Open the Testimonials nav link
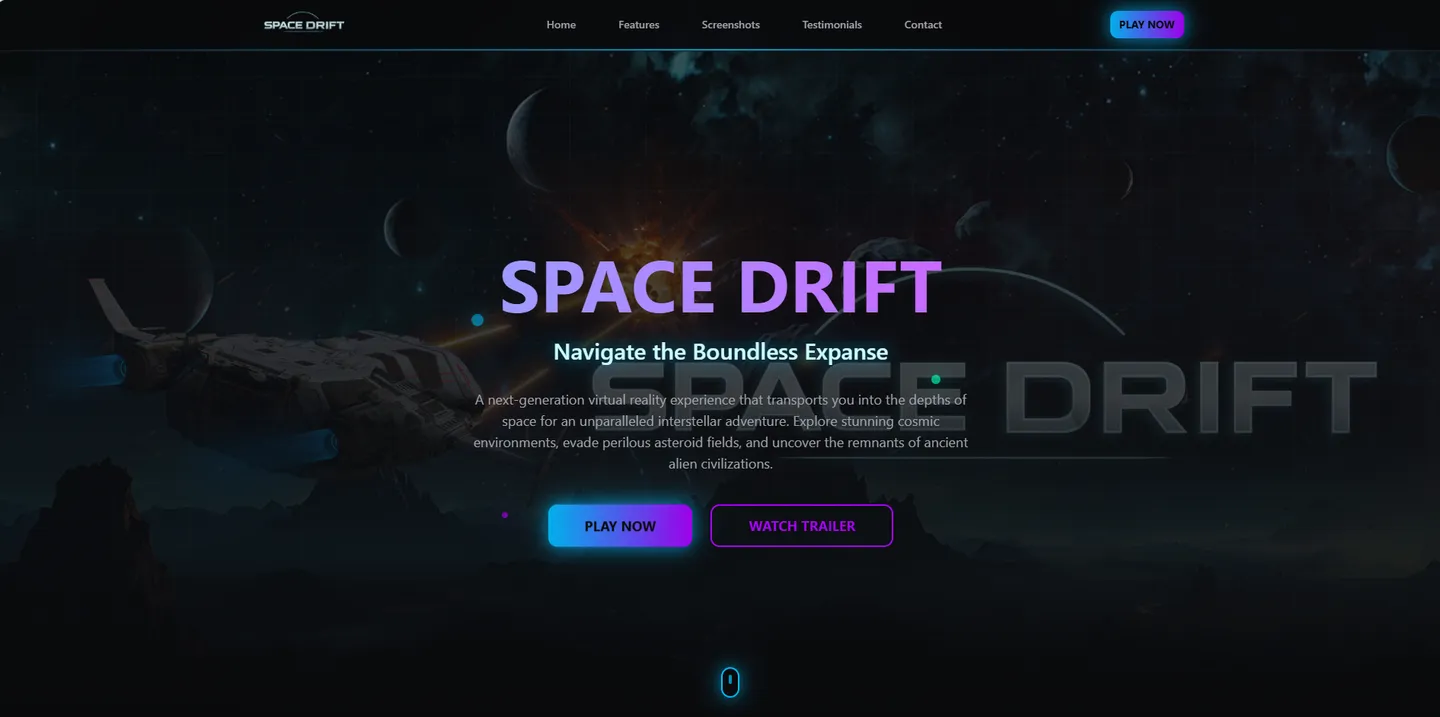 [x=832, y=25]
